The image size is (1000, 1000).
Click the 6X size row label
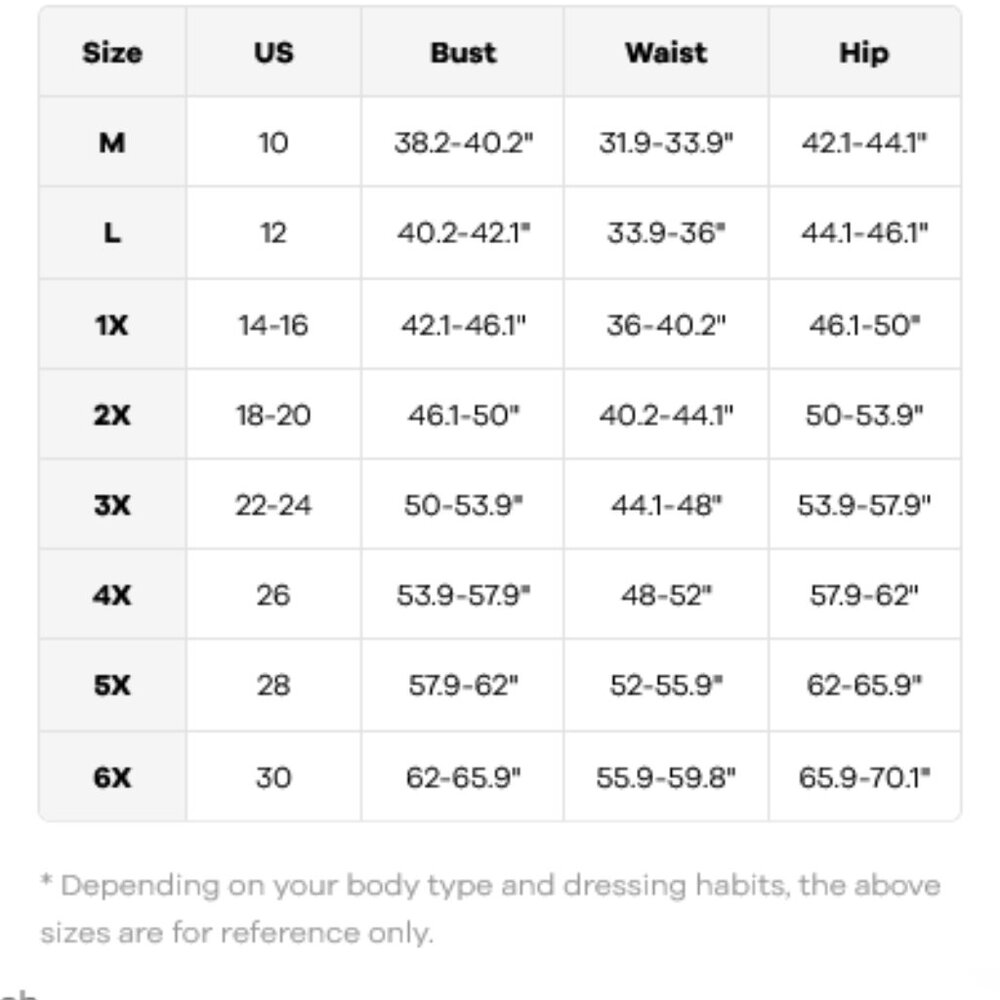click(112, 777)
